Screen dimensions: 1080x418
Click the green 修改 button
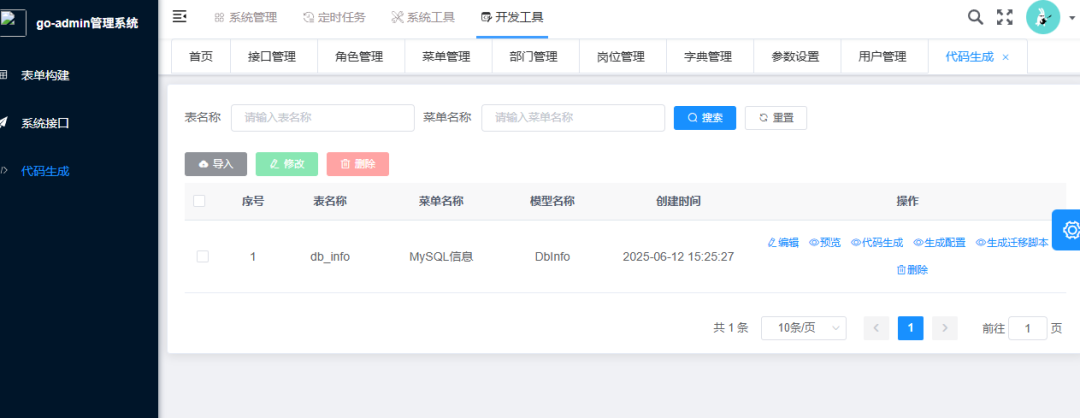coord(287,164)
